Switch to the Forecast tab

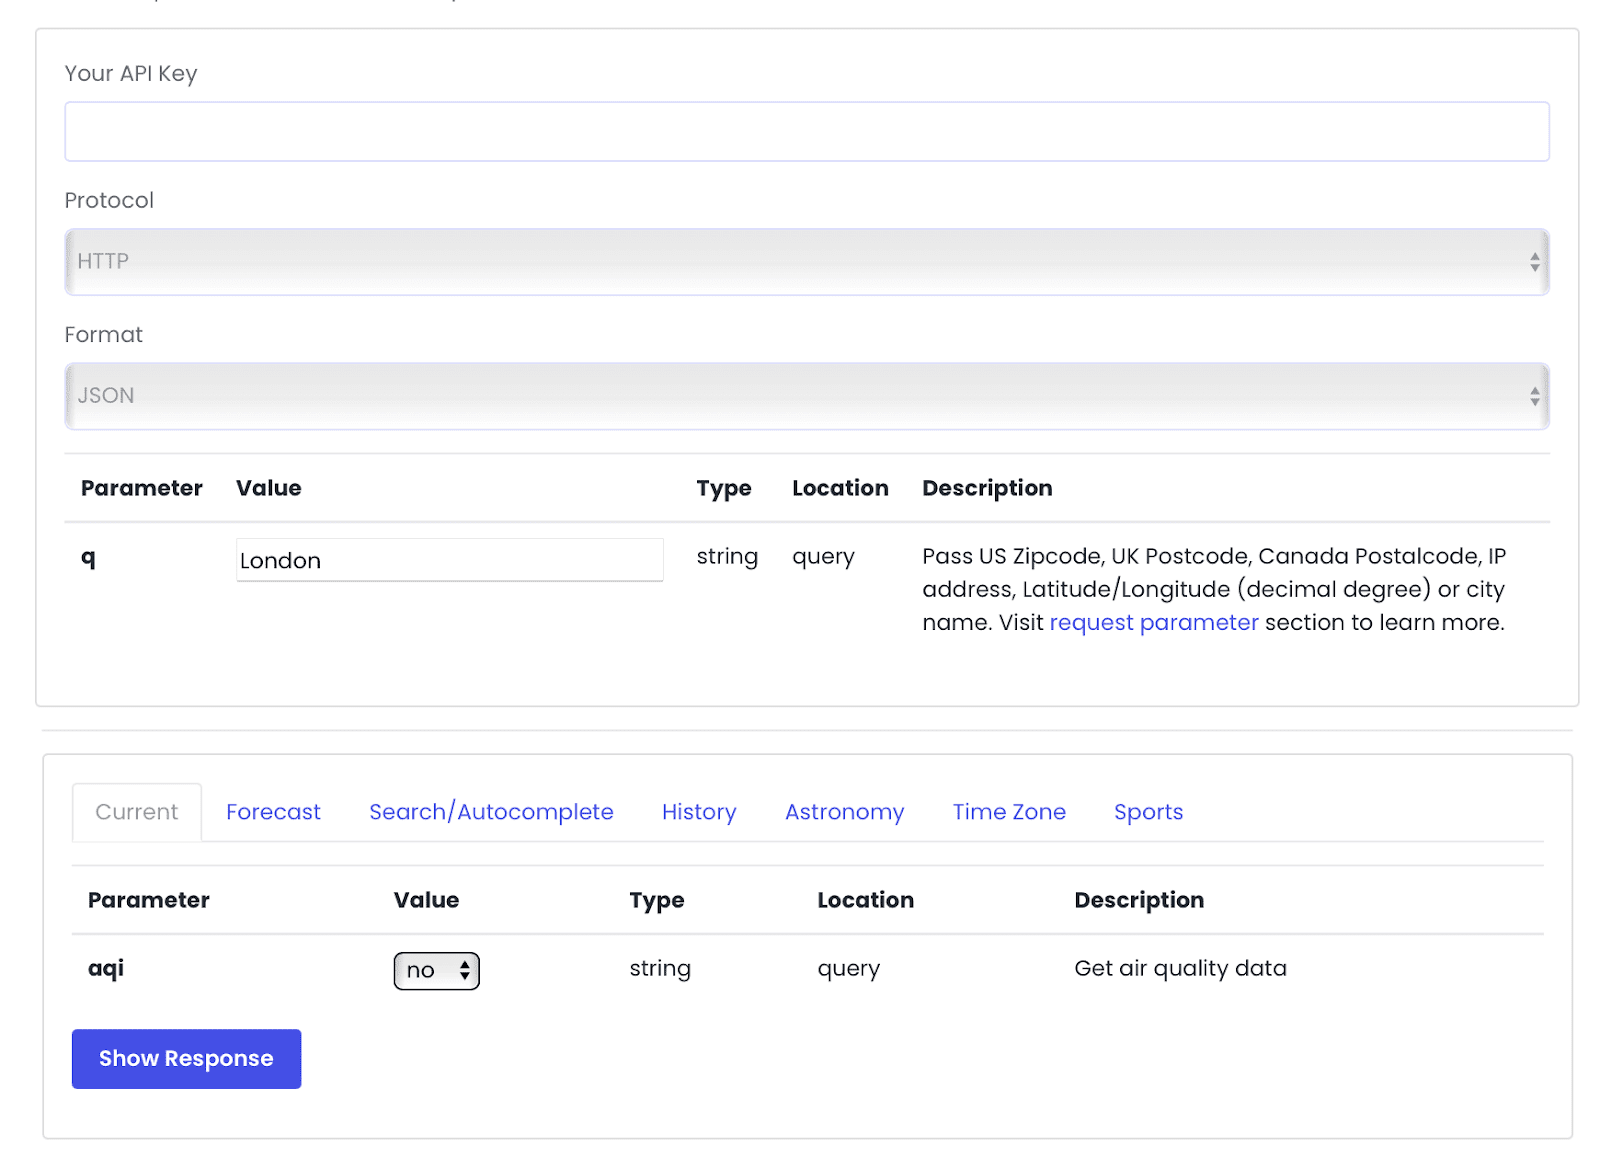click(273, 812)
